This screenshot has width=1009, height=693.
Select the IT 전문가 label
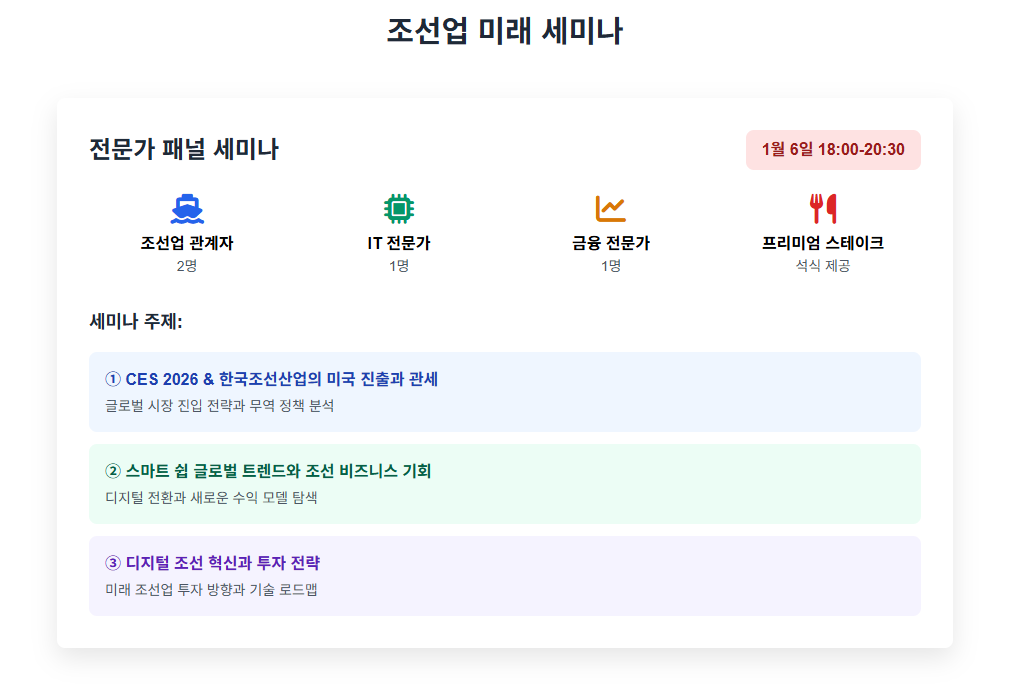click(x=399, y=243)
